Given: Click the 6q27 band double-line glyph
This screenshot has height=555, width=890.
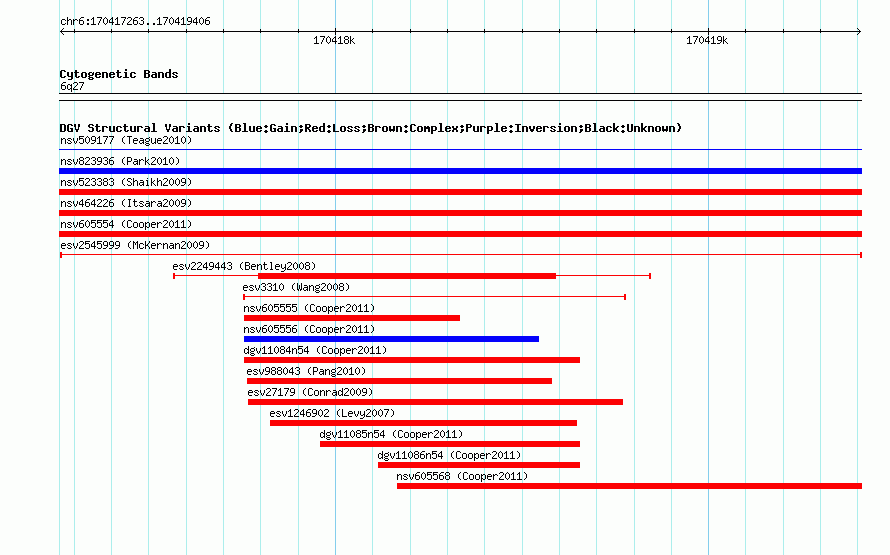Looking at the screenshot, I should pos(460,97).
